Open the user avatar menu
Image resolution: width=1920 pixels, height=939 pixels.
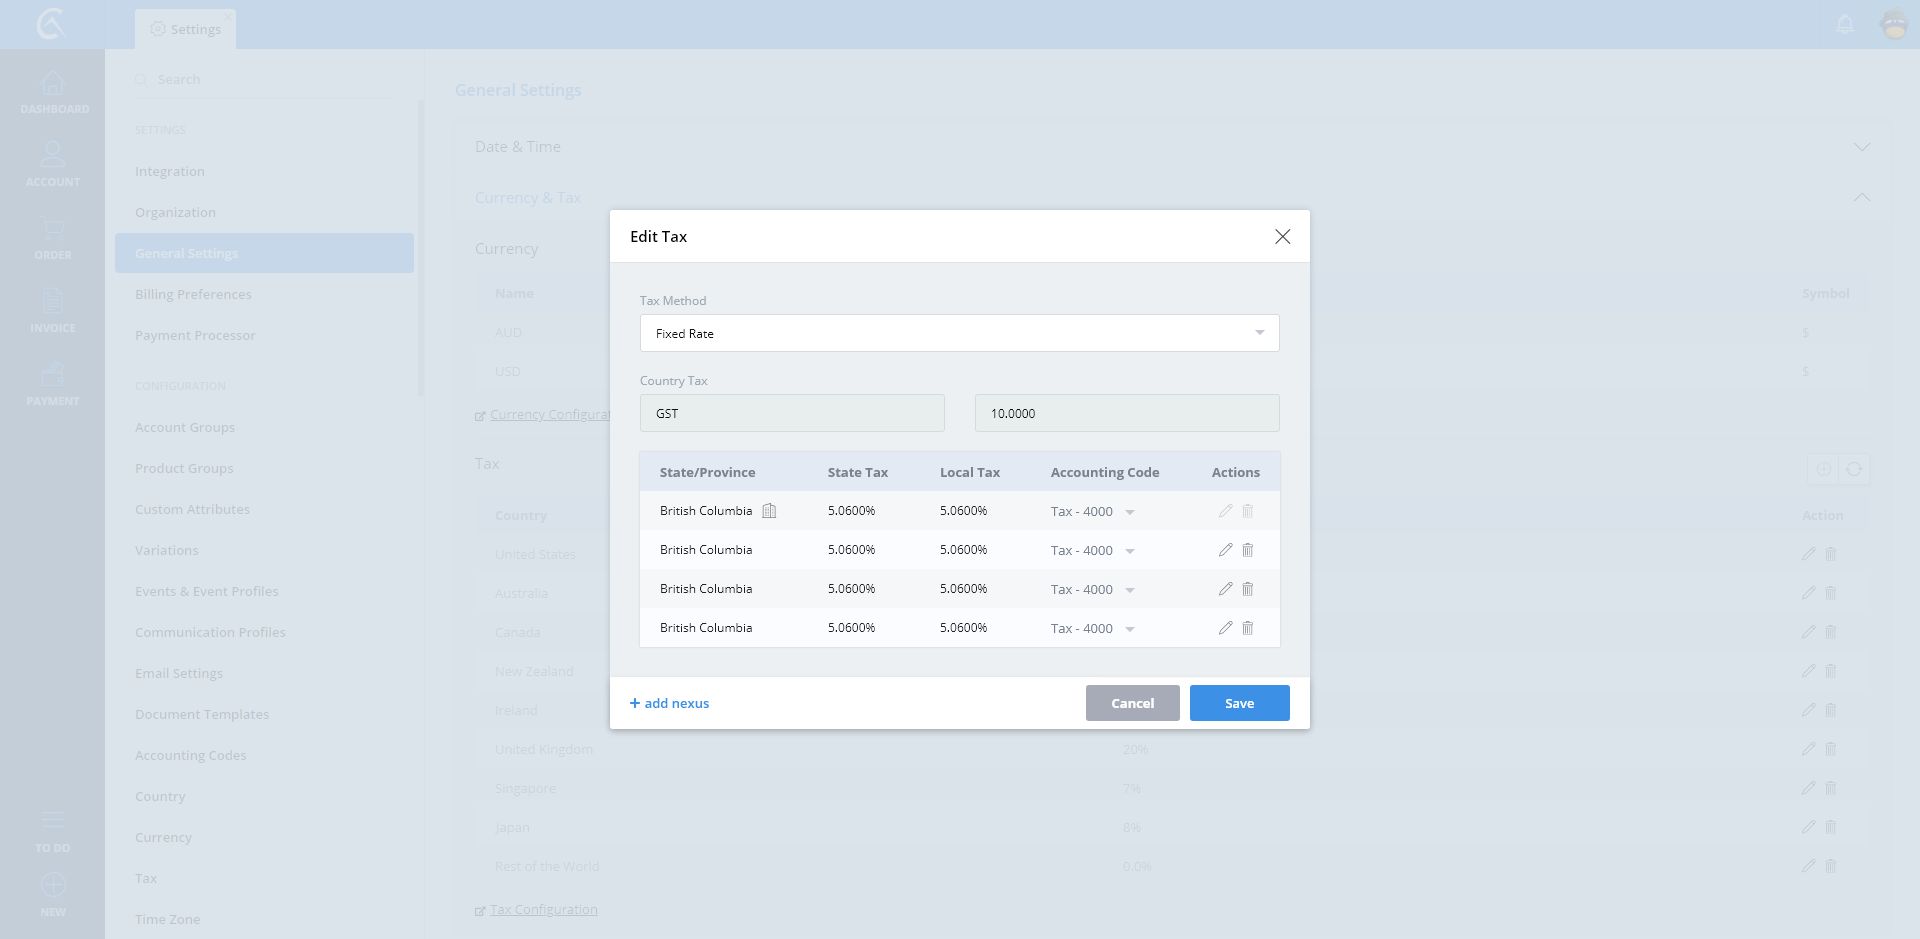[x=1894, y=25]
